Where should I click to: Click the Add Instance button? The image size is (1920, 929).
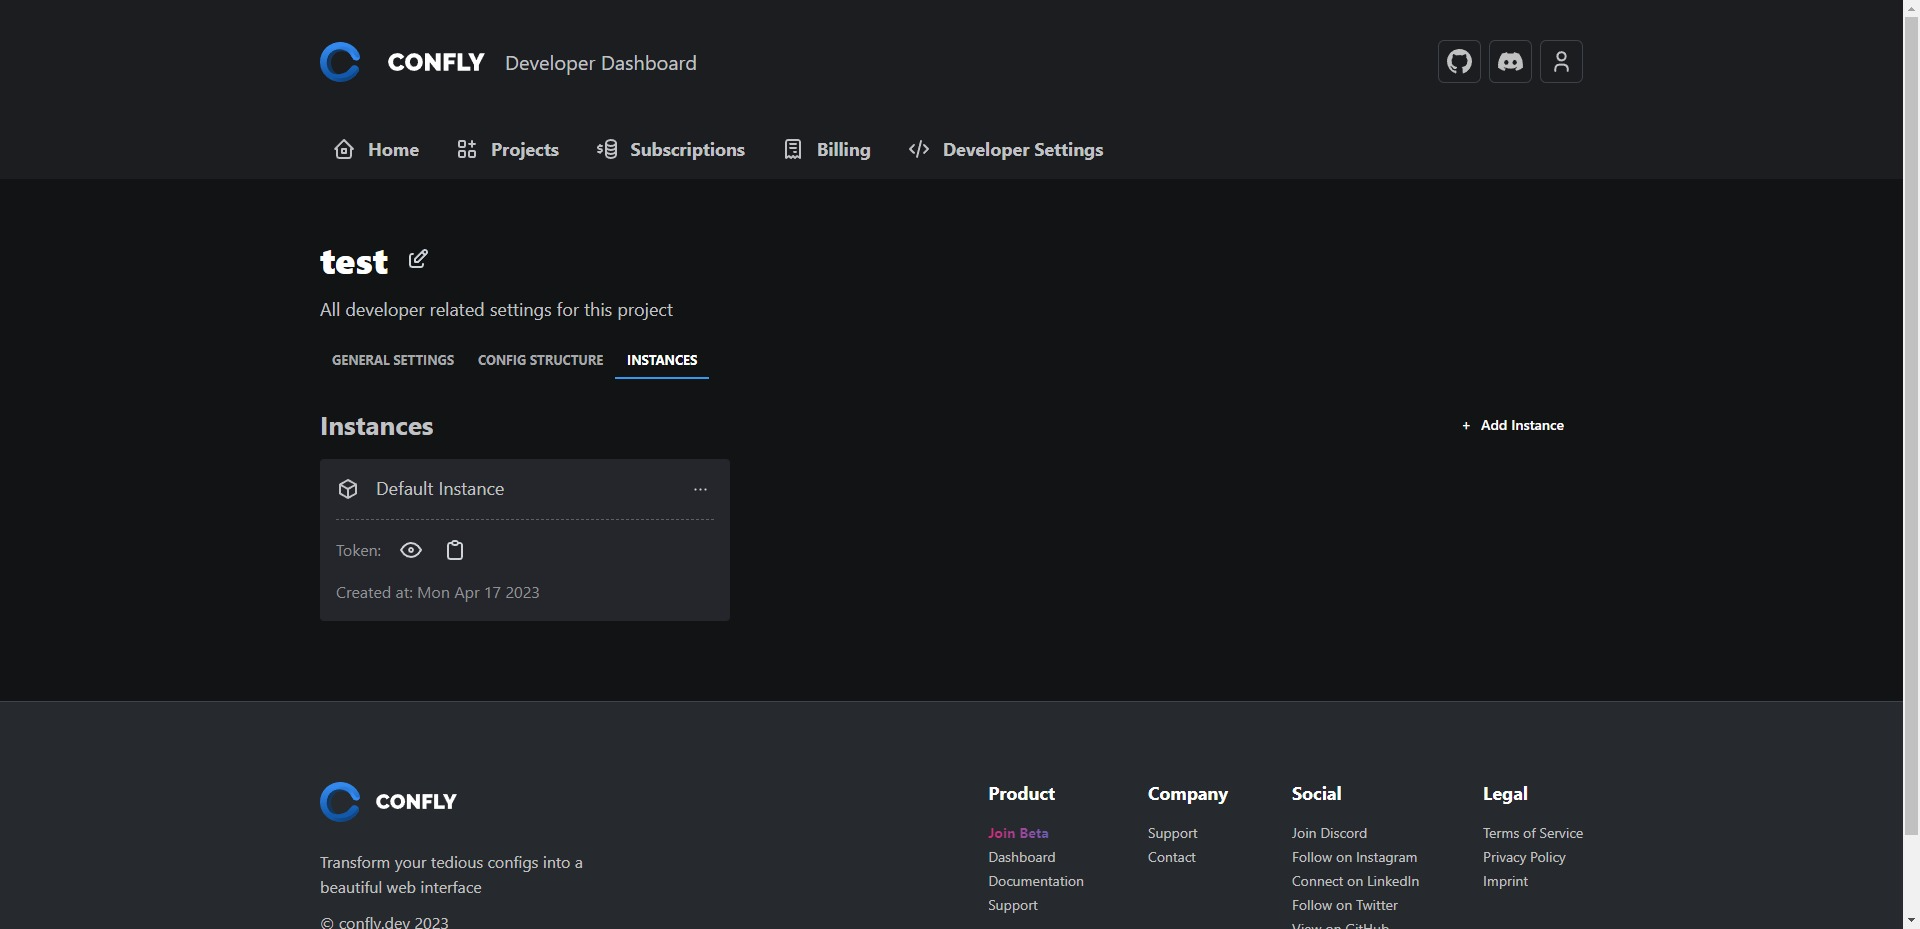pyautogui.click(x=1512, y=425)
